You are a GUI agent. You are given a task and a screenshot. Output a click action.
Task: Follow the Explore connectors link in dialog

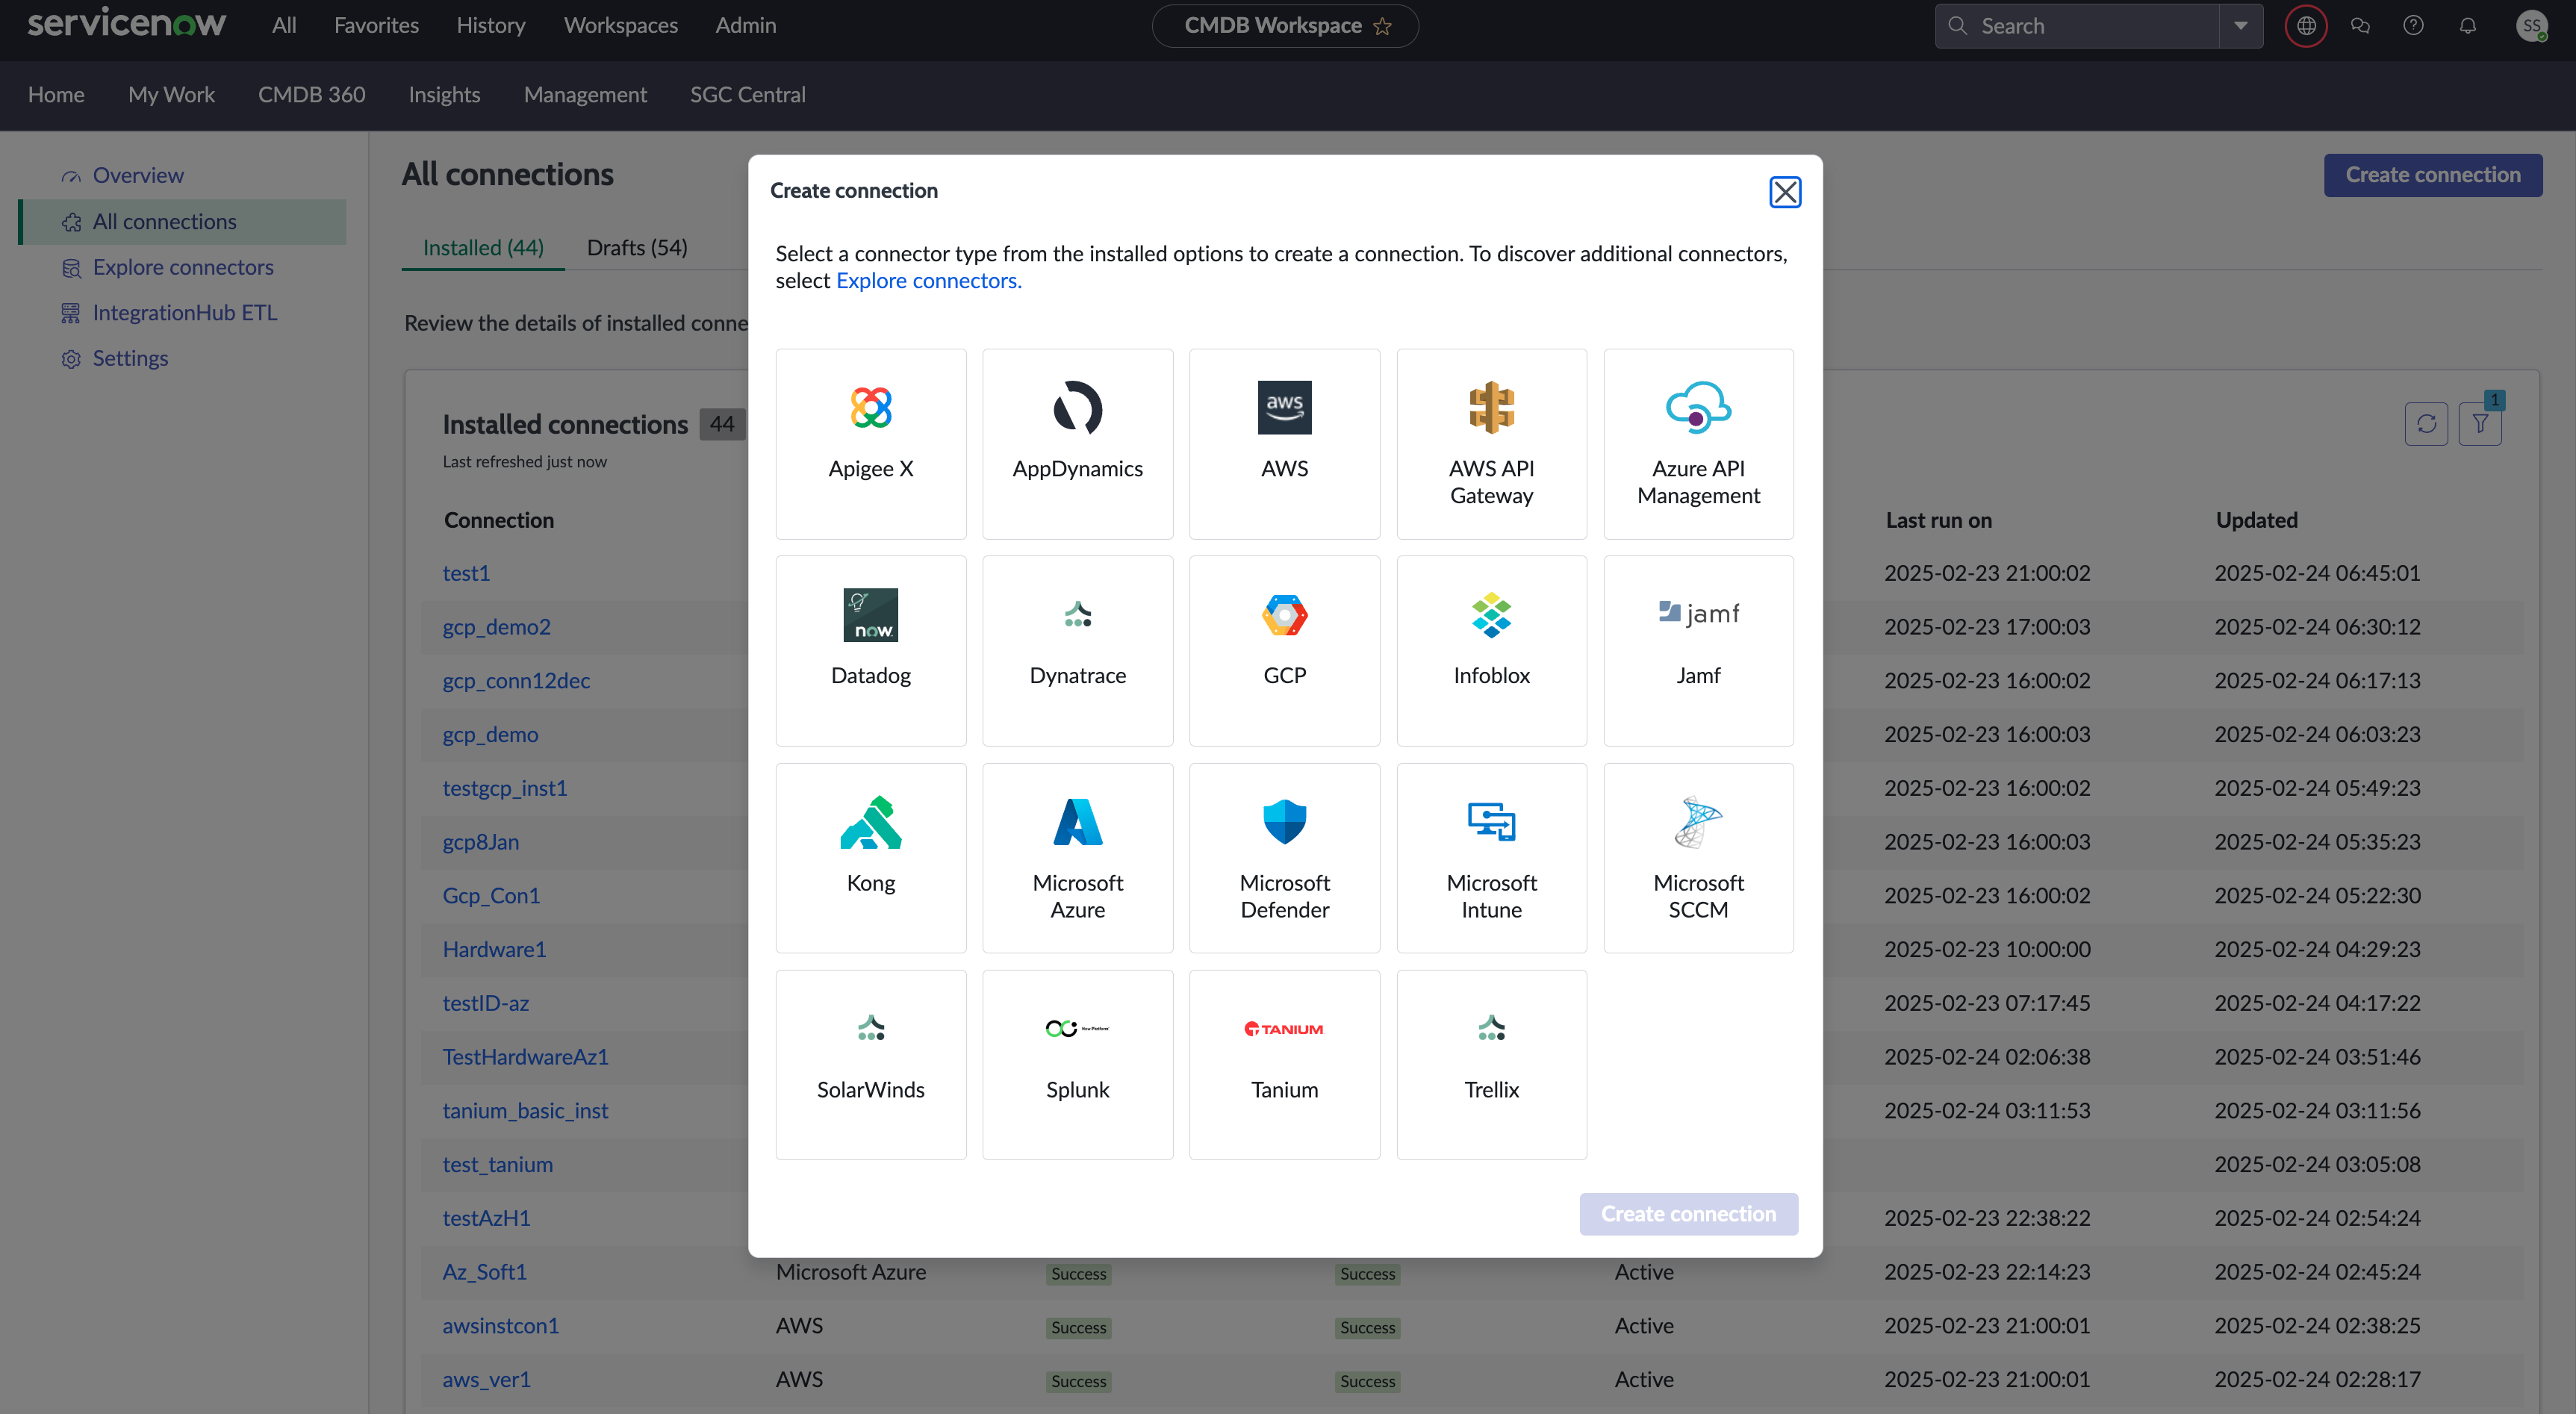coord(928,281)
